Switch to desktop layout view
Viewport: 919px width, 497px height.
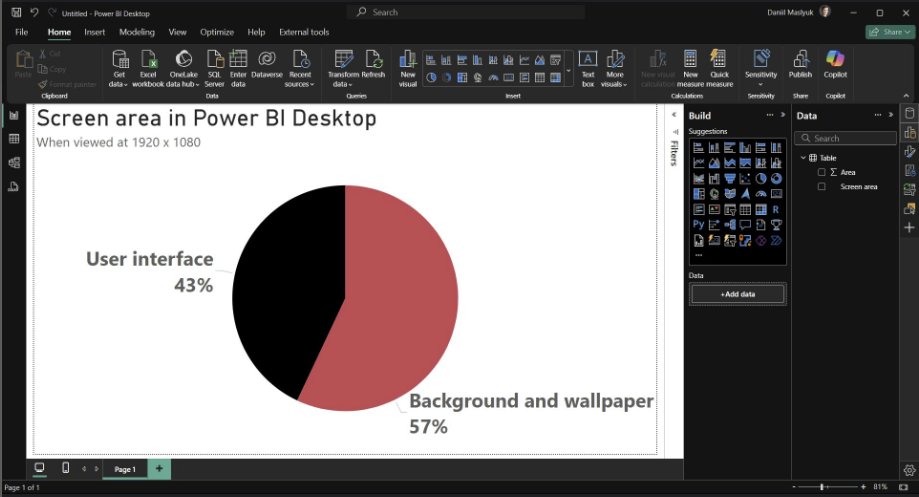(x=39, y=468)
